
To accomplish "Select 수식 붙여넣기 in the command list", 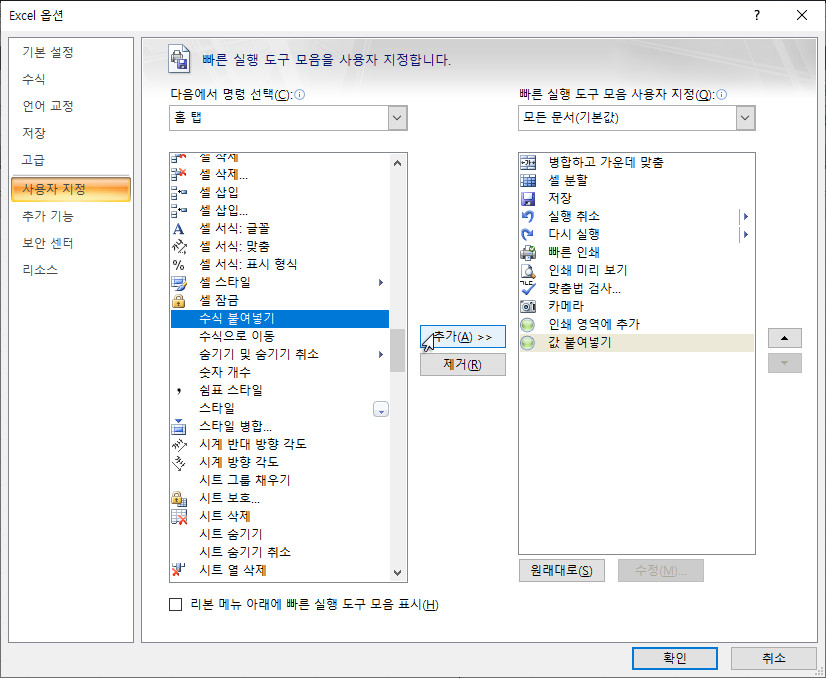I will click(x=280, y=319).
